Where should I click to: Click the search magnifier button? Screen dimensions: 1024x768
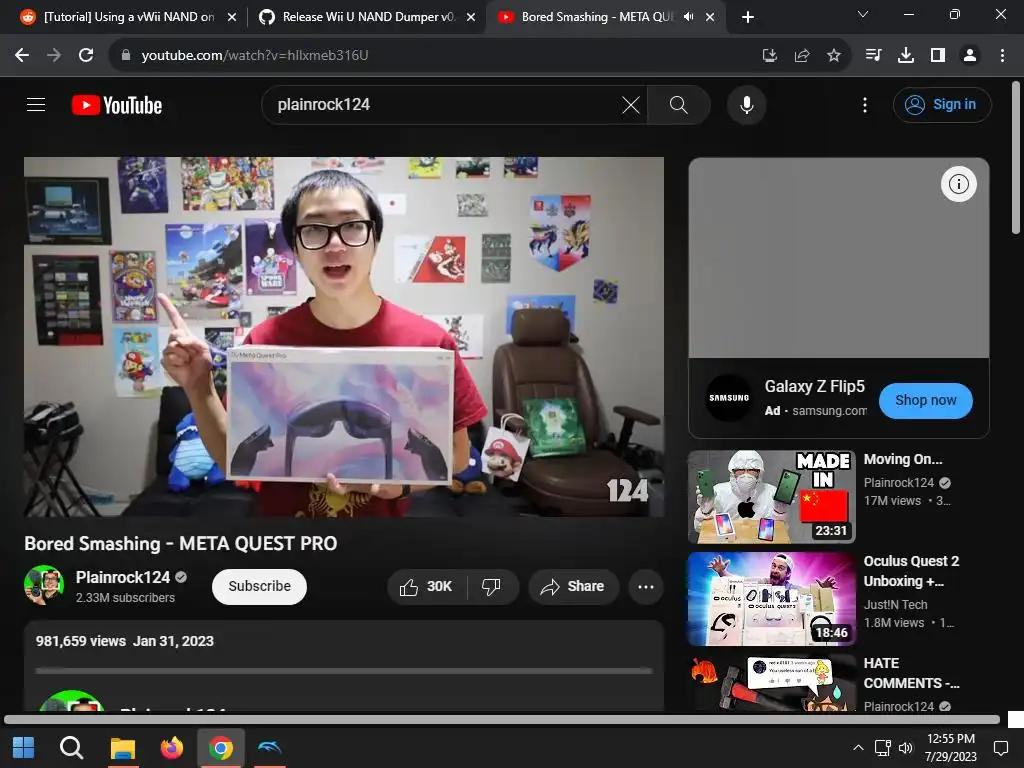[679, 104]
